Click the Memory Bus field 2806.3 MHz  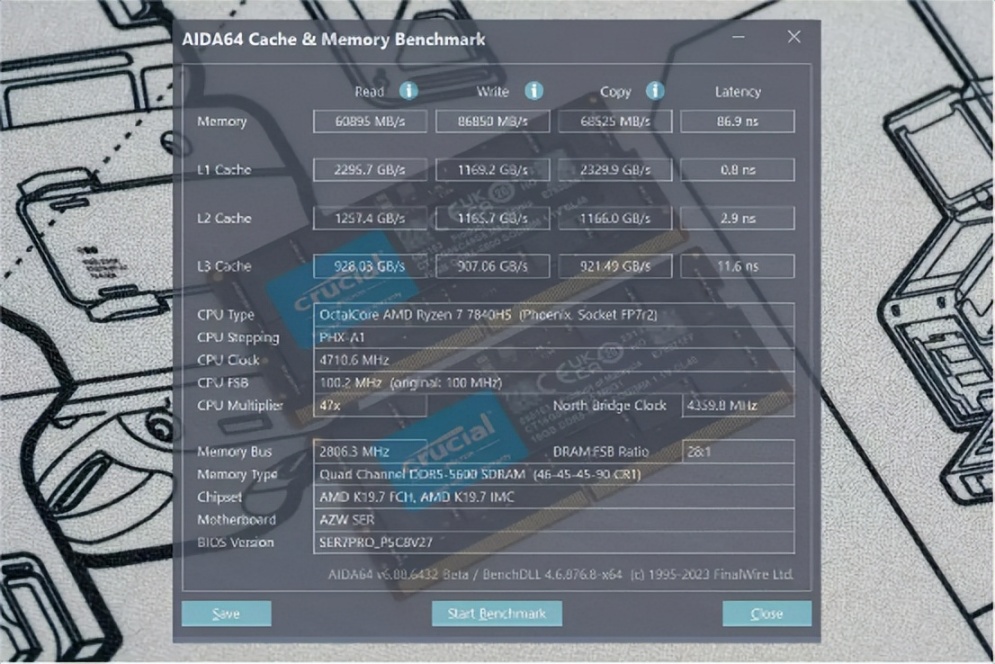click(x=370, y=451)
